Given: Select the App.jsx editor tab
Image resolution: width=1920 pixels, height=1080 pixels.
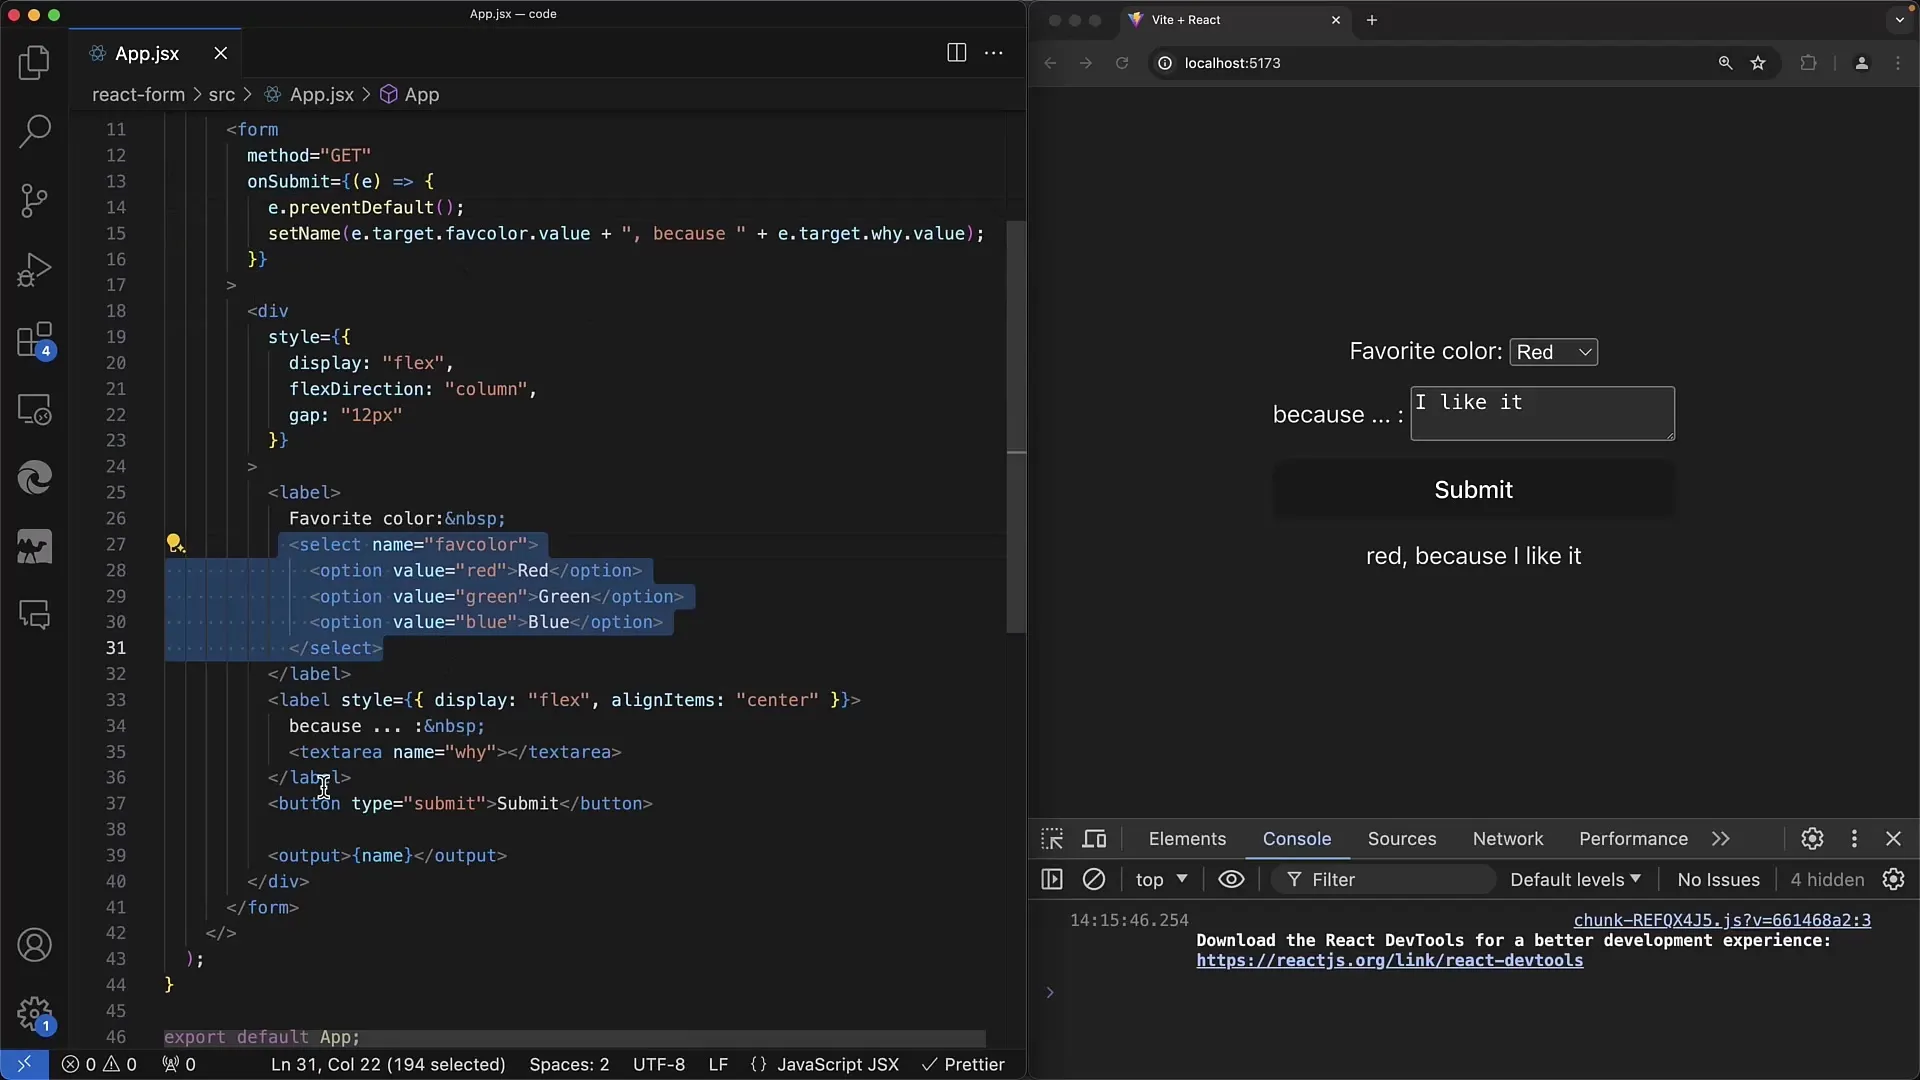Looking at the screenshot, I should click(147, 53).
